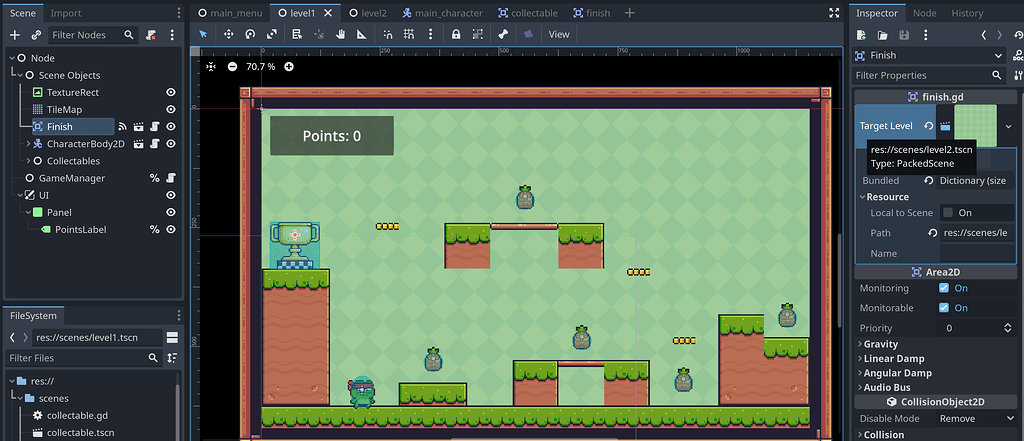This screenshot has width=1024, height=441.
Task: Activate the Scale Mode tool
Action: (x=271, y=34)
